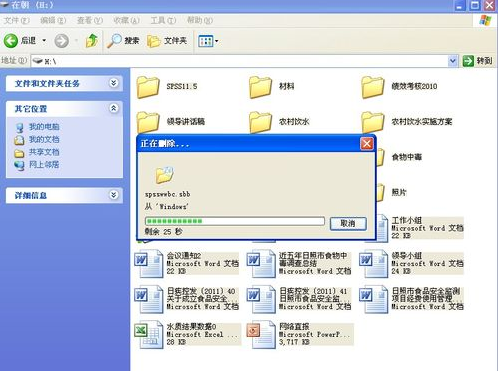The width and height of the screenshot is (498, 375).
Task: Select the 照片 folder label
Action: click(x=399, y=192)
